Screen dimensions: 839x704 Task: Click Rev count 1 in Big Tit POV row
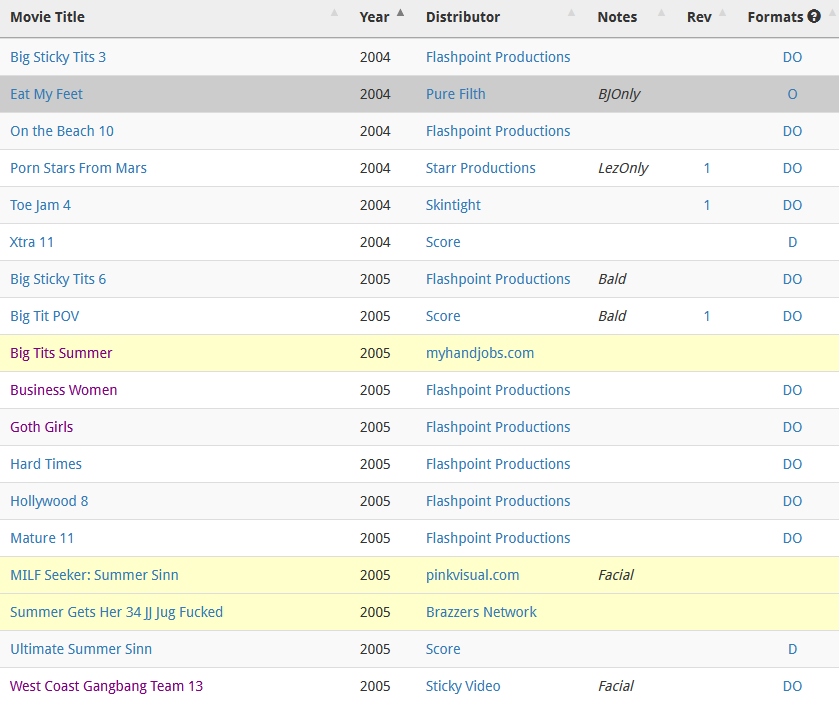tap(707, 316)
